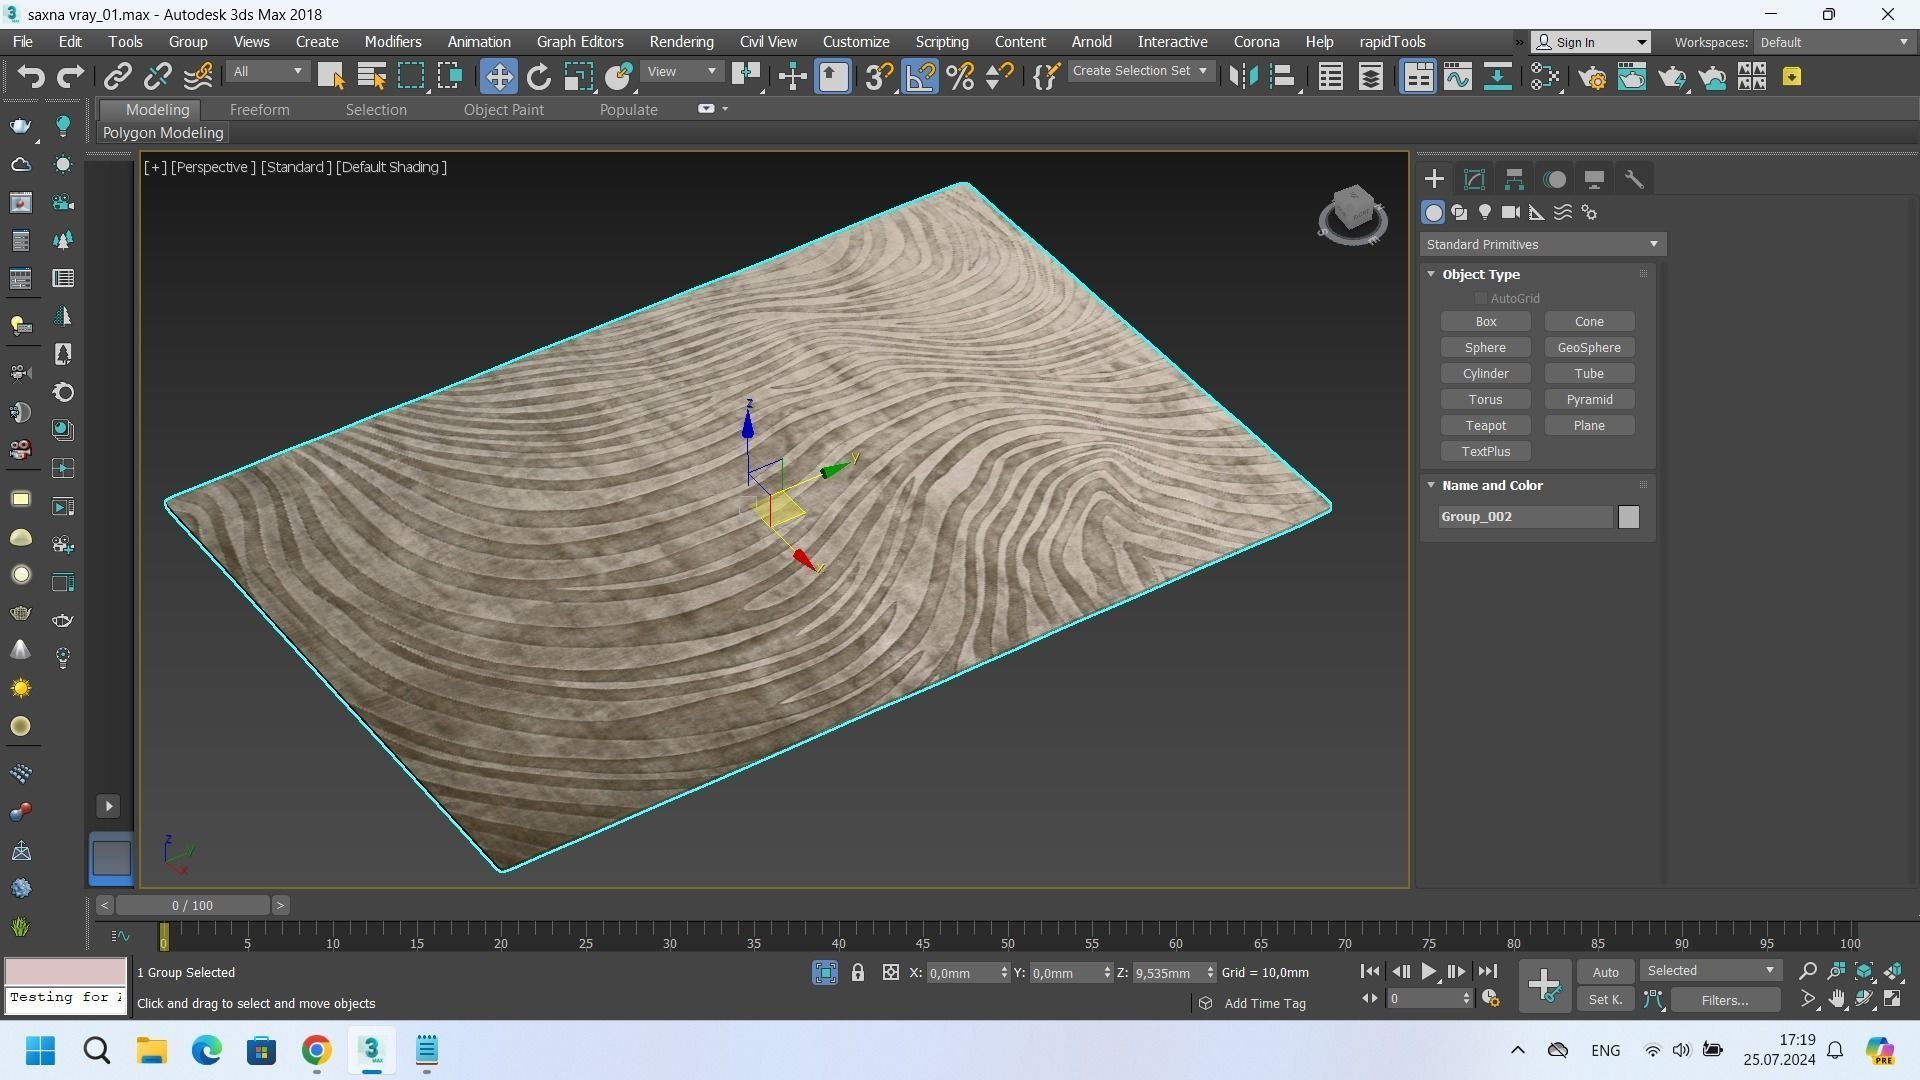
Task: Toggle 3D Snaps icon
Action: (879, 77)
